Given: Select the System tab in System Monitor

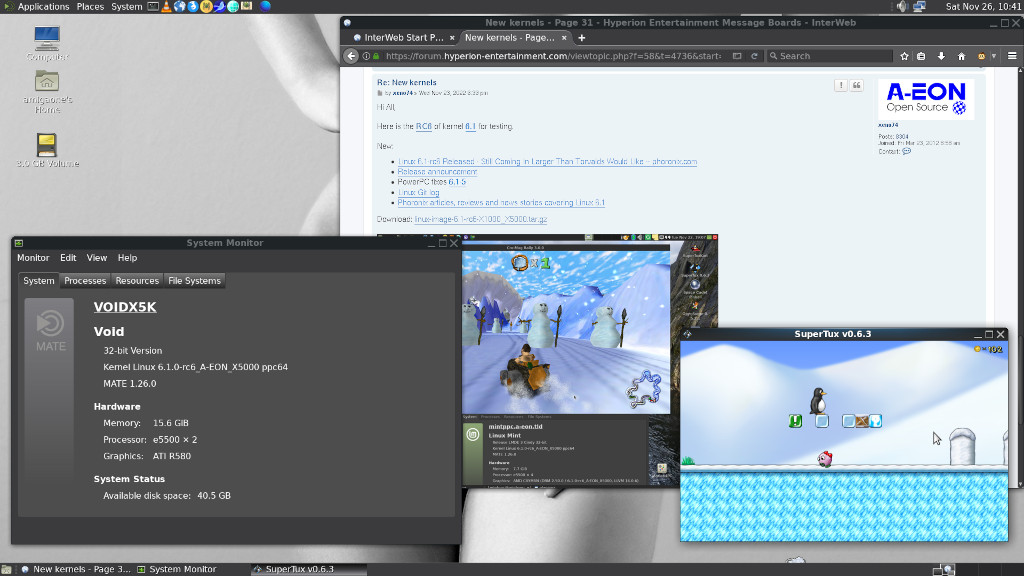Looking at the screenshot, I should (x=39, y=281).
